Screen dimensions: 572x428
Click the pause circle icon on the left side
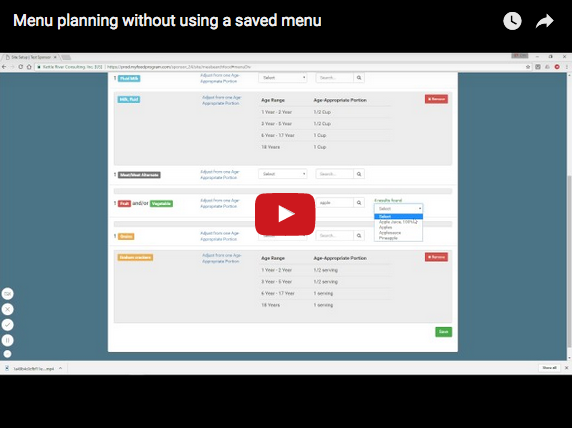point(7,340)
